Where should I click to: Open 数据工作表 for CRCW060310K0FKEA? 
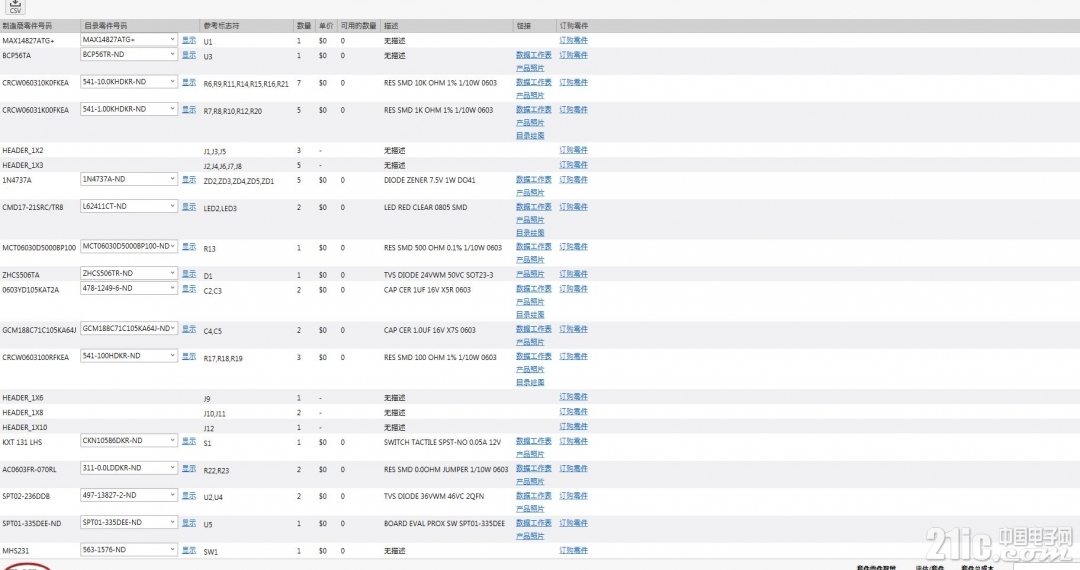point(534,83)
